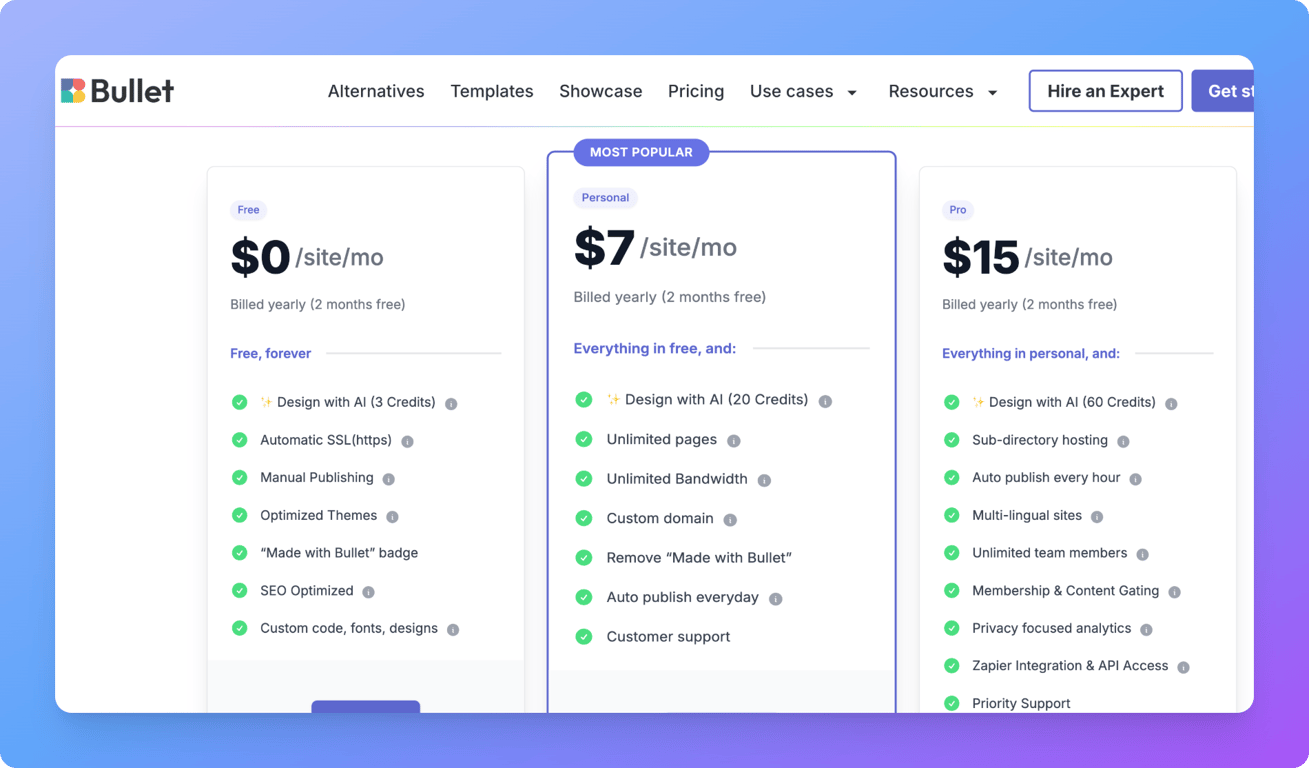Click the Custom domain info icon

[x=730, y=520]
